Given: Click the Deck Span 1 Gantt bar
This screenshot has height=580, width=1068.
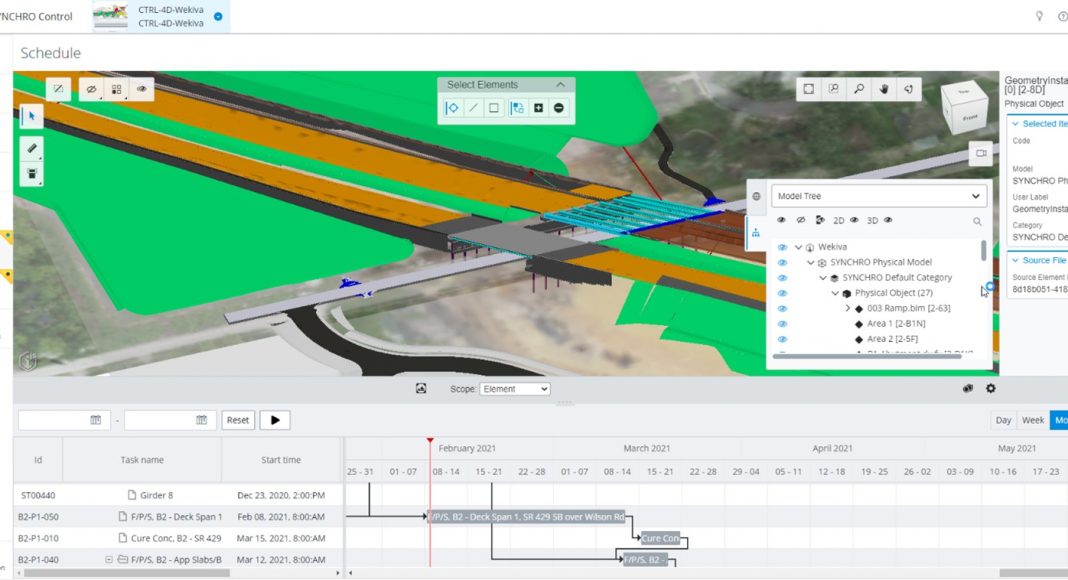Looking at the screenshot, I should (527, 517).
